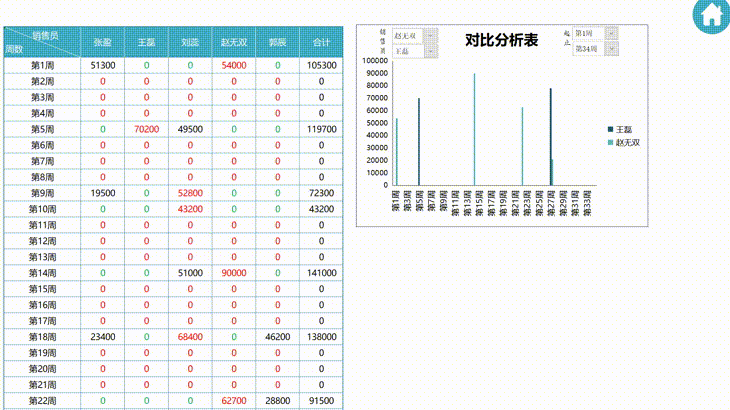Viewport: 730px width, 410px height.
Task: Click the tall 90000 bar in chart
Action: point(474,129)
